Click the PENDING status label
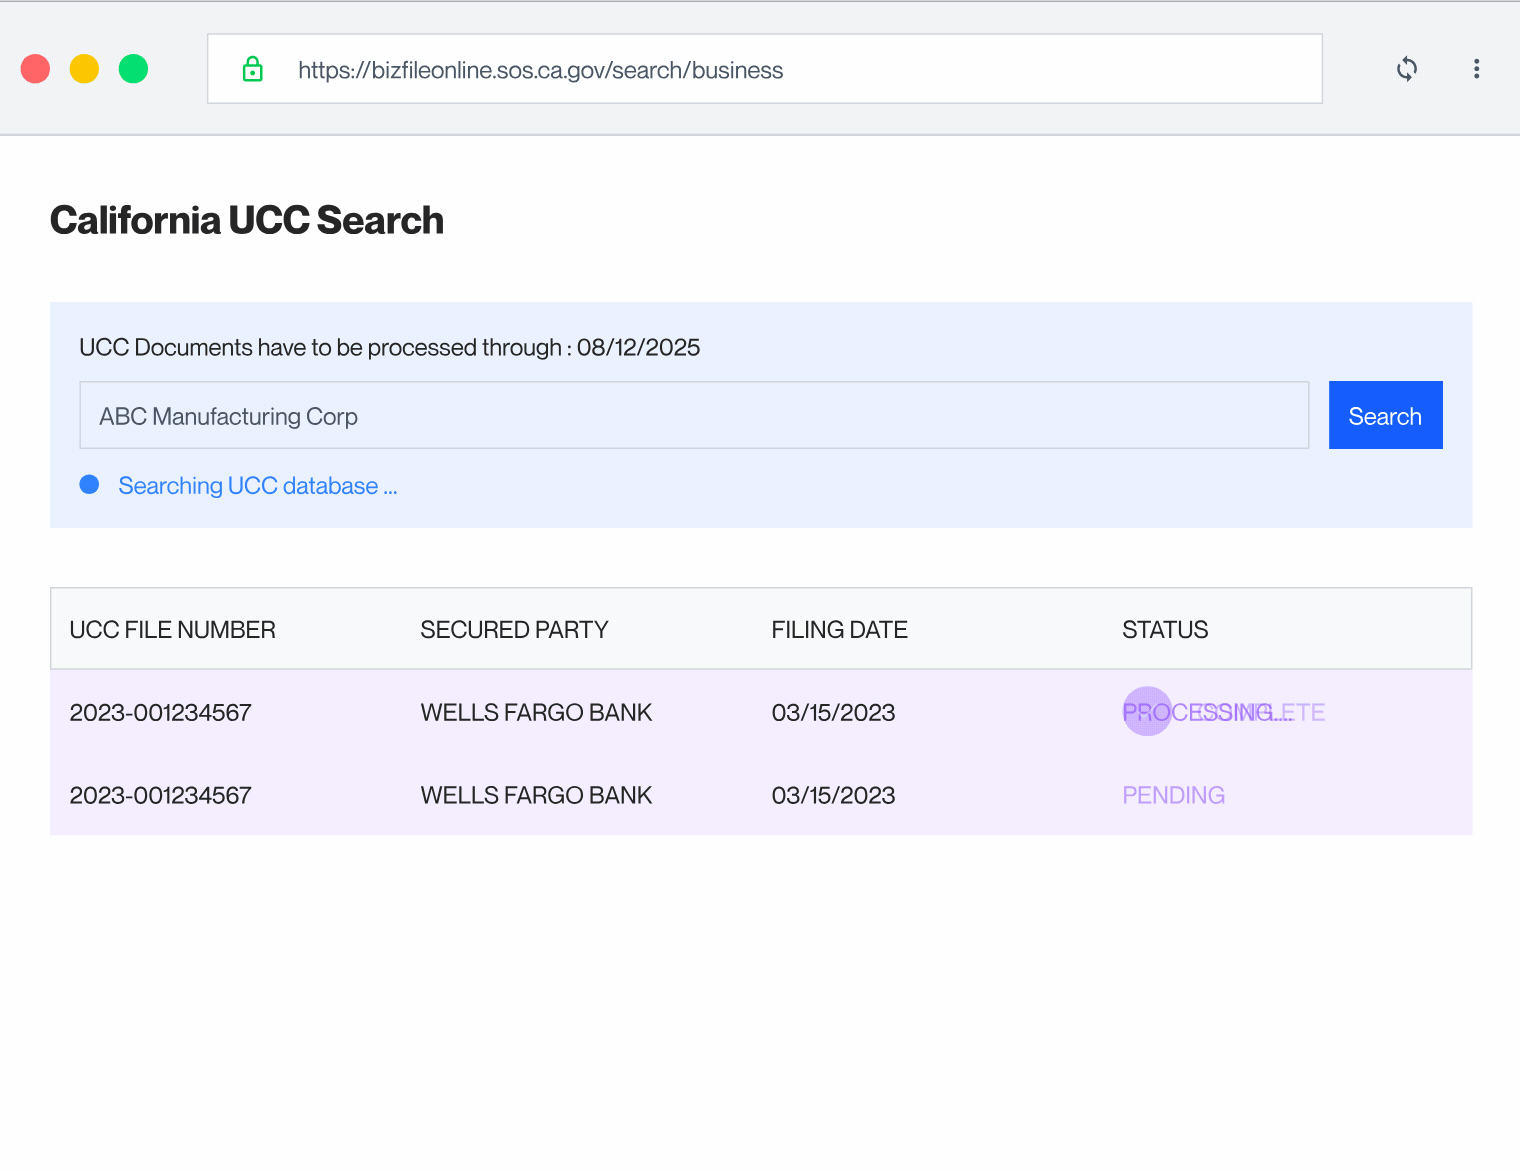The height and width of the screenshot is (1172, 1520). point(1173,795)
